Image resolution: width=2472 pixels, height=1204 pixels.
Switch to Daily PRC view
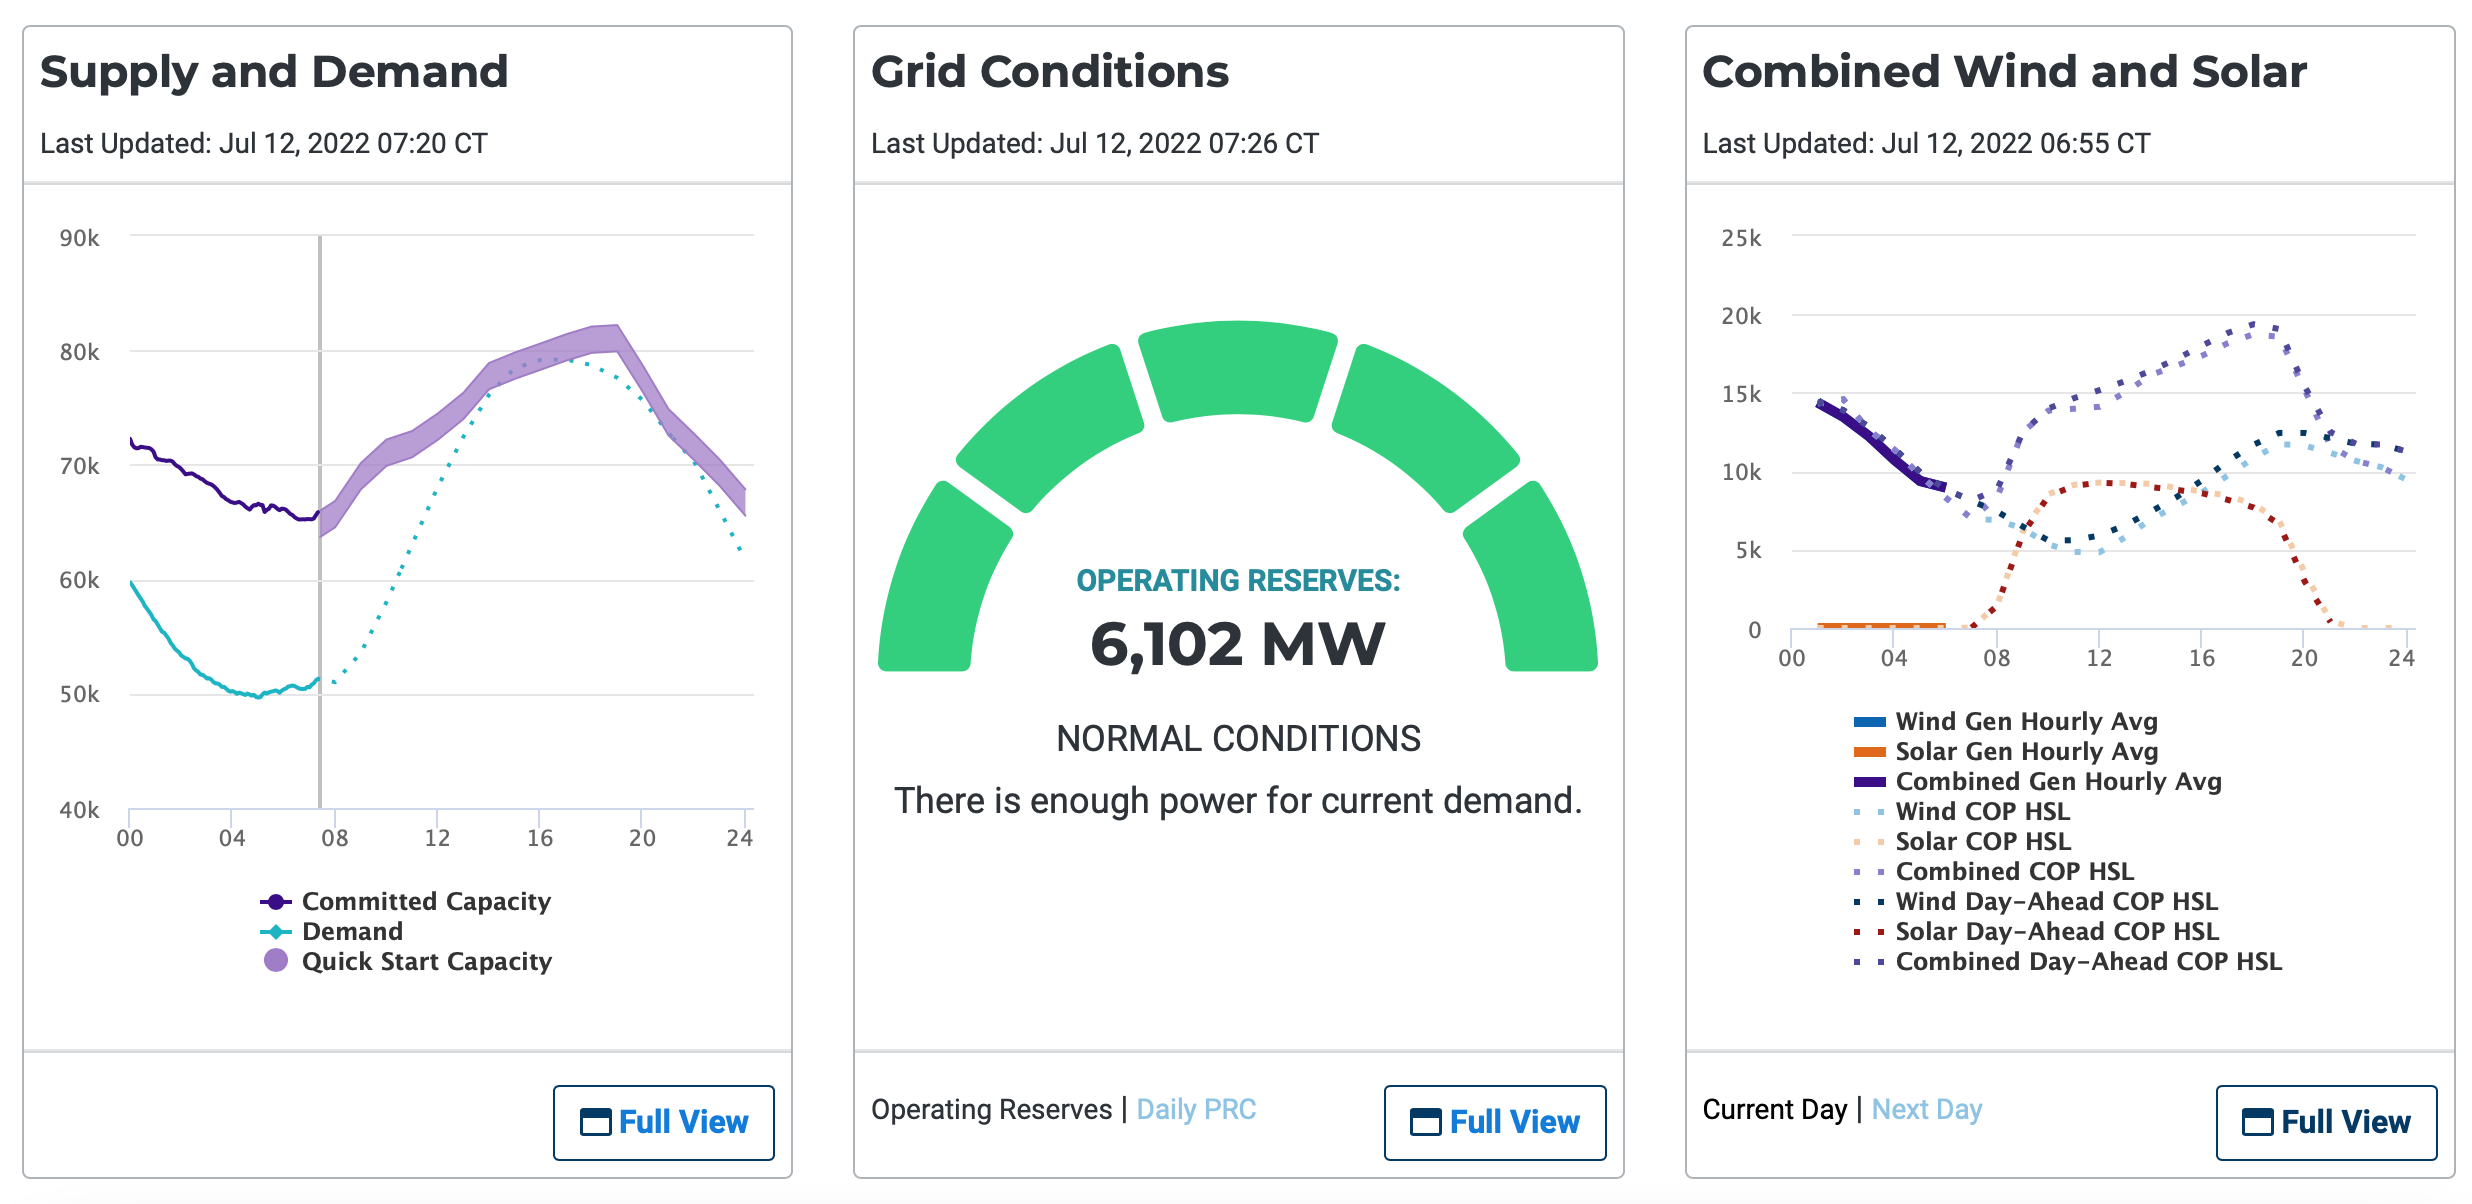[1196, 1110]
